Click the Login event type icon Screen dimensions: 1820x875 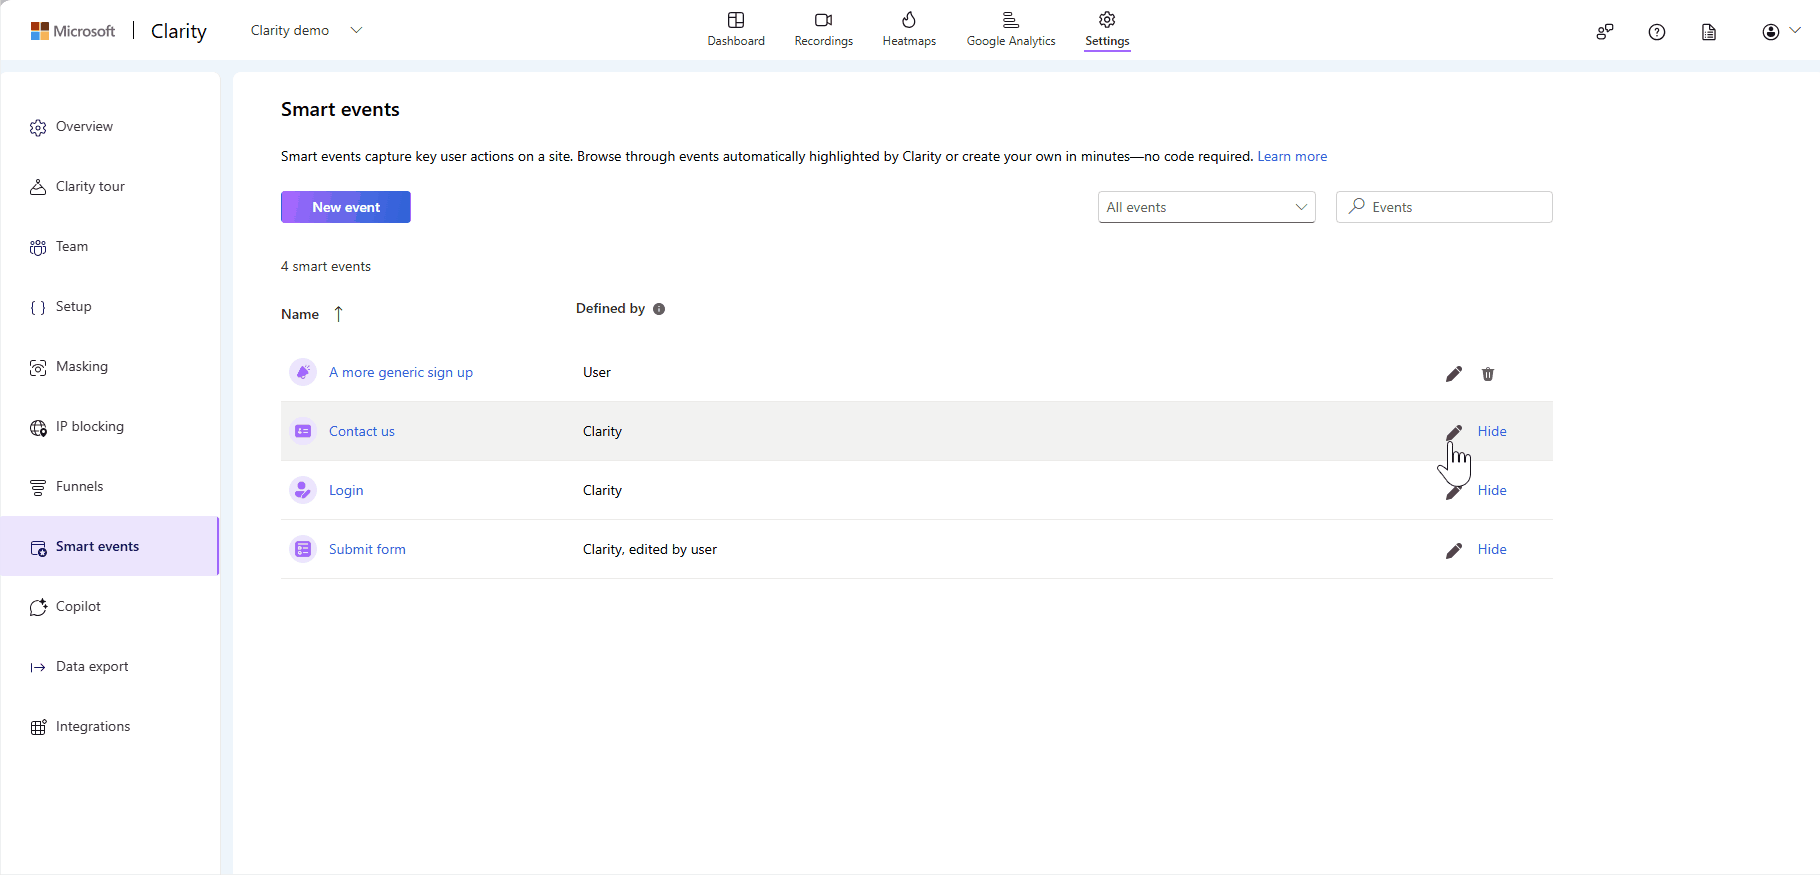(x=303, y=490)
